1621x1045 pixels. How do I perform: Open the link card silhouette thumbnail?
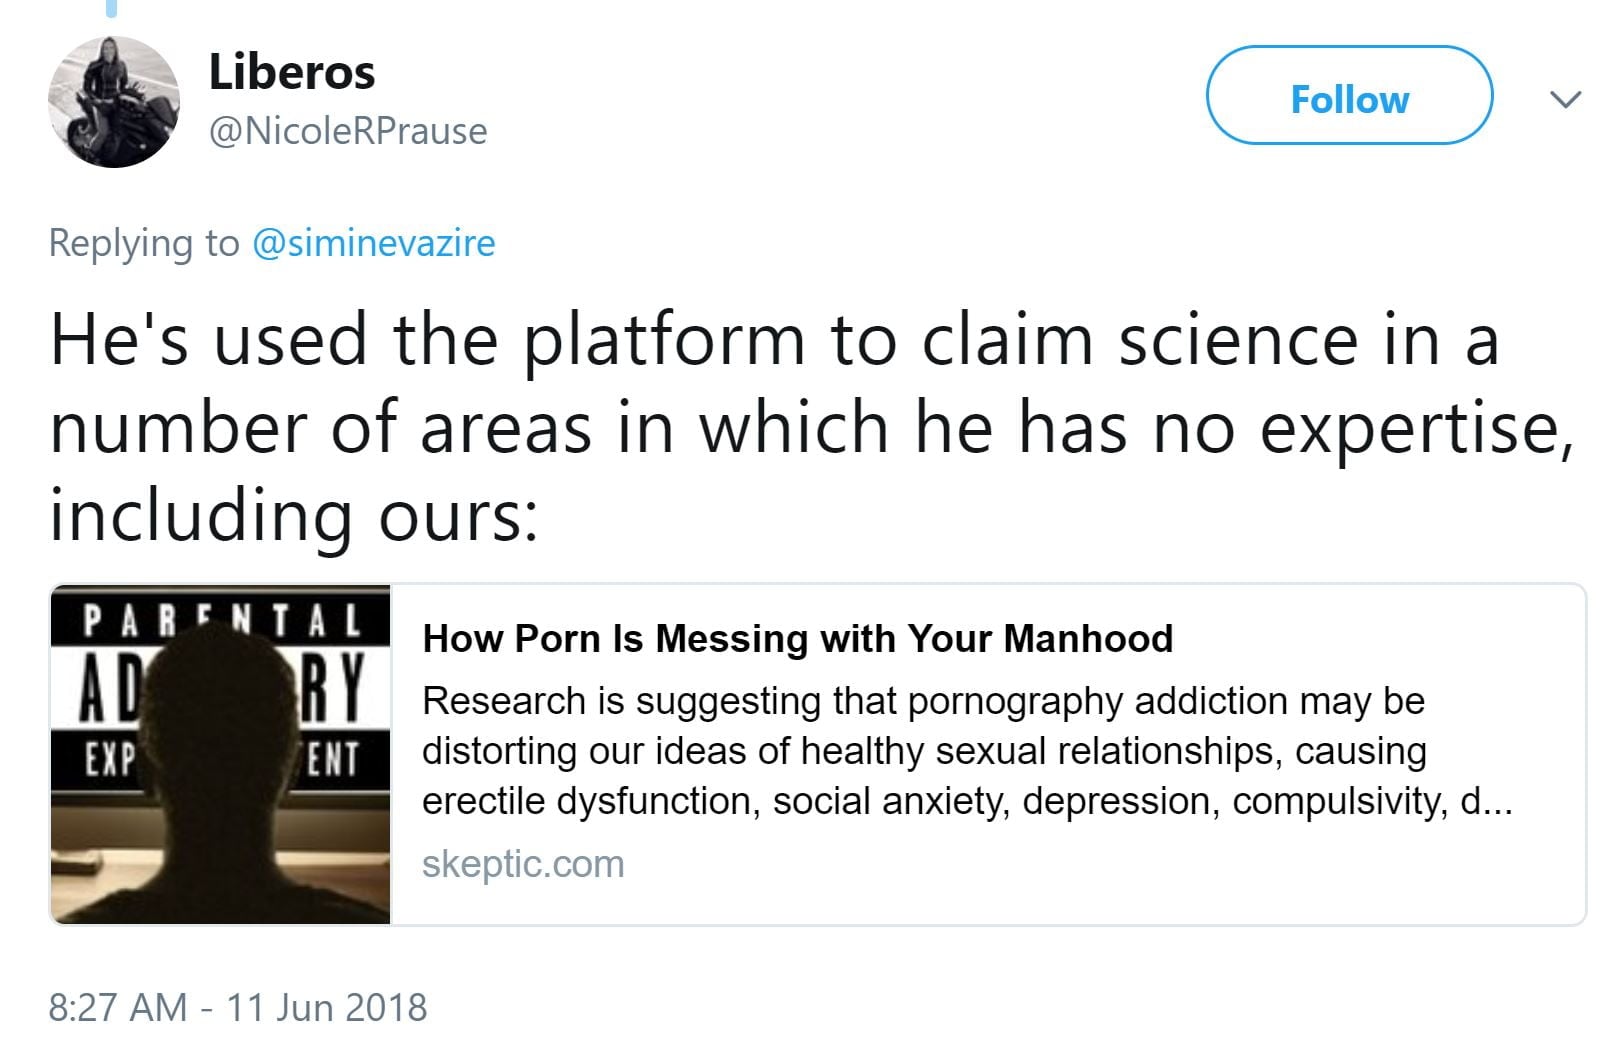(220, 800)
